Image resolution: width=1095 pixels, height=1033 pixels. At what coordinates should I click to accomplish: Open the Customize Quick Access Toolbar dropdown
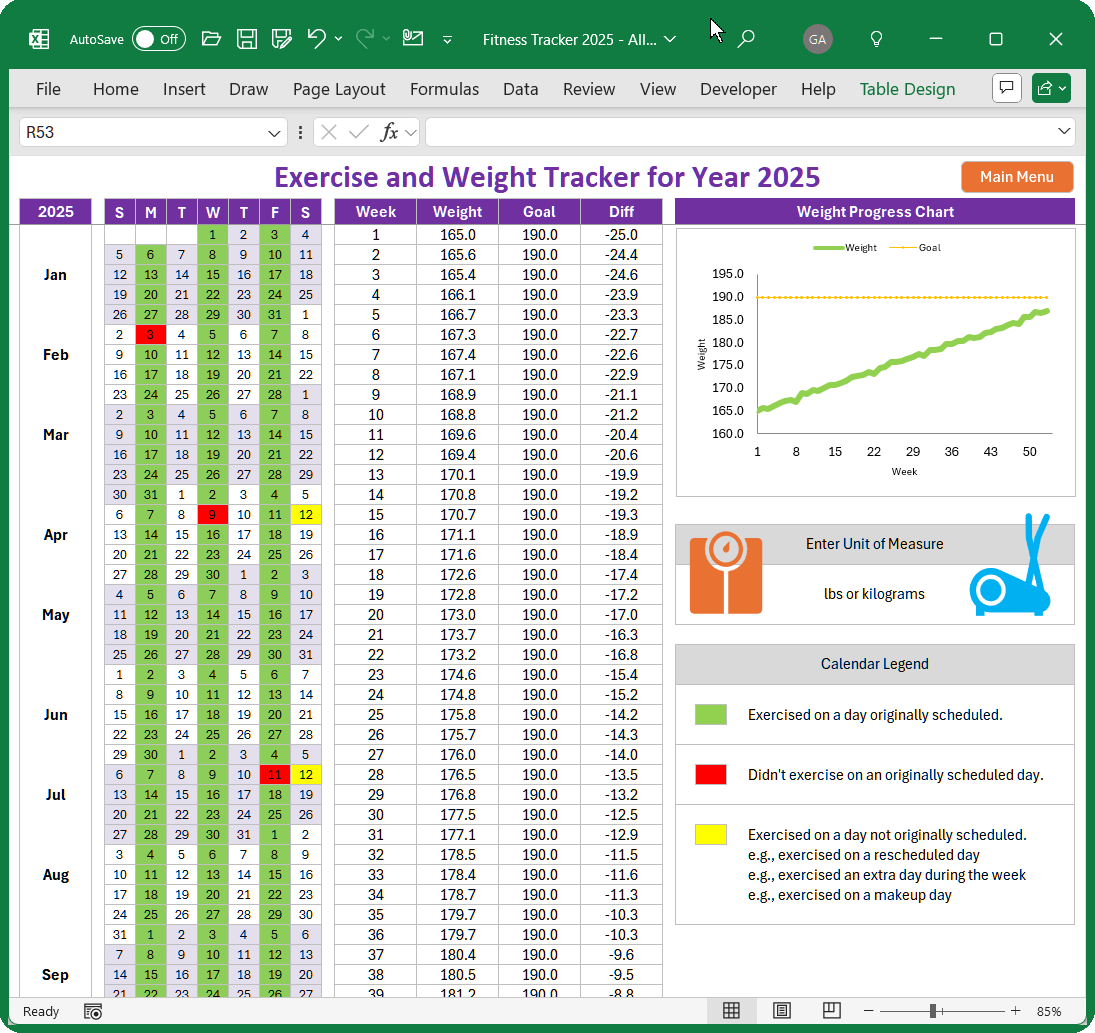pyautogui.click(x=447, y=40)
